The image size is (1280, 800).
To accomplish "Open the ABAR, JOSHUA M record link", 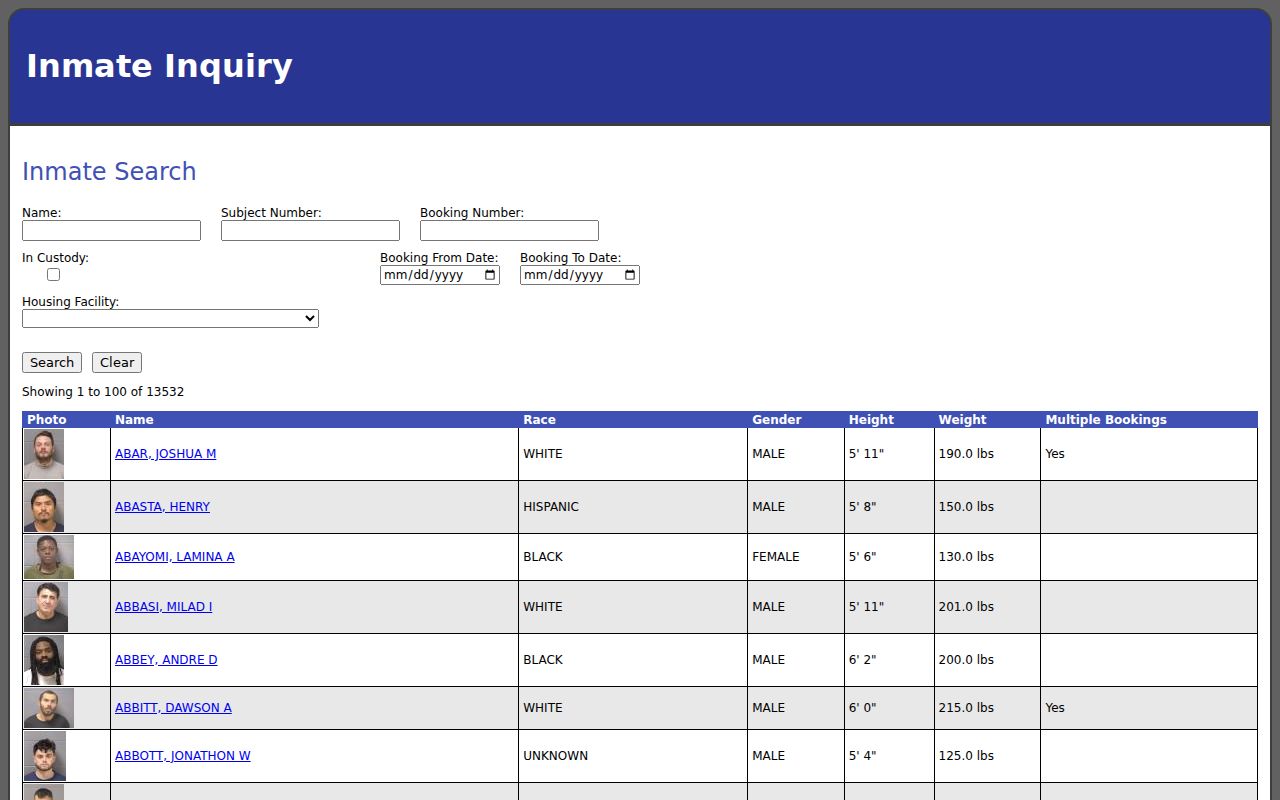I will (165, 454).
